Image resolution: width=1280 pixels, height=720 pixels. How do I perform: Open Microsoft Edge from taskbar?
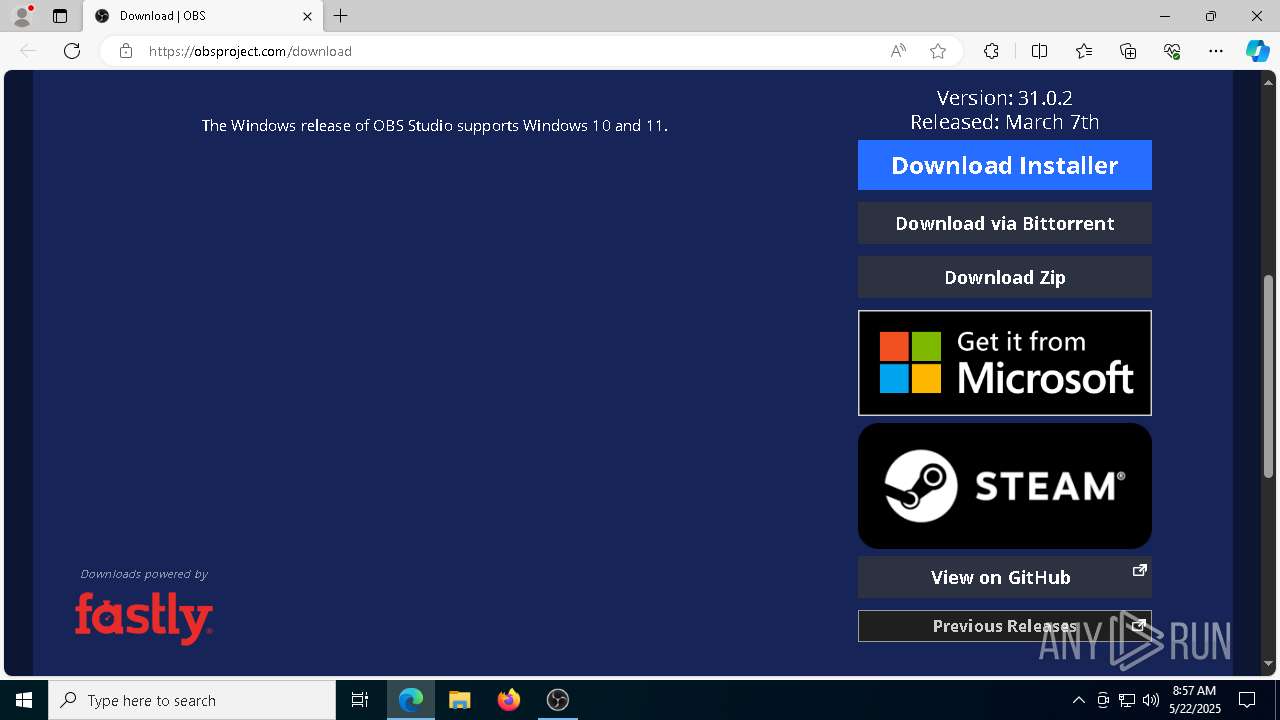411,700
